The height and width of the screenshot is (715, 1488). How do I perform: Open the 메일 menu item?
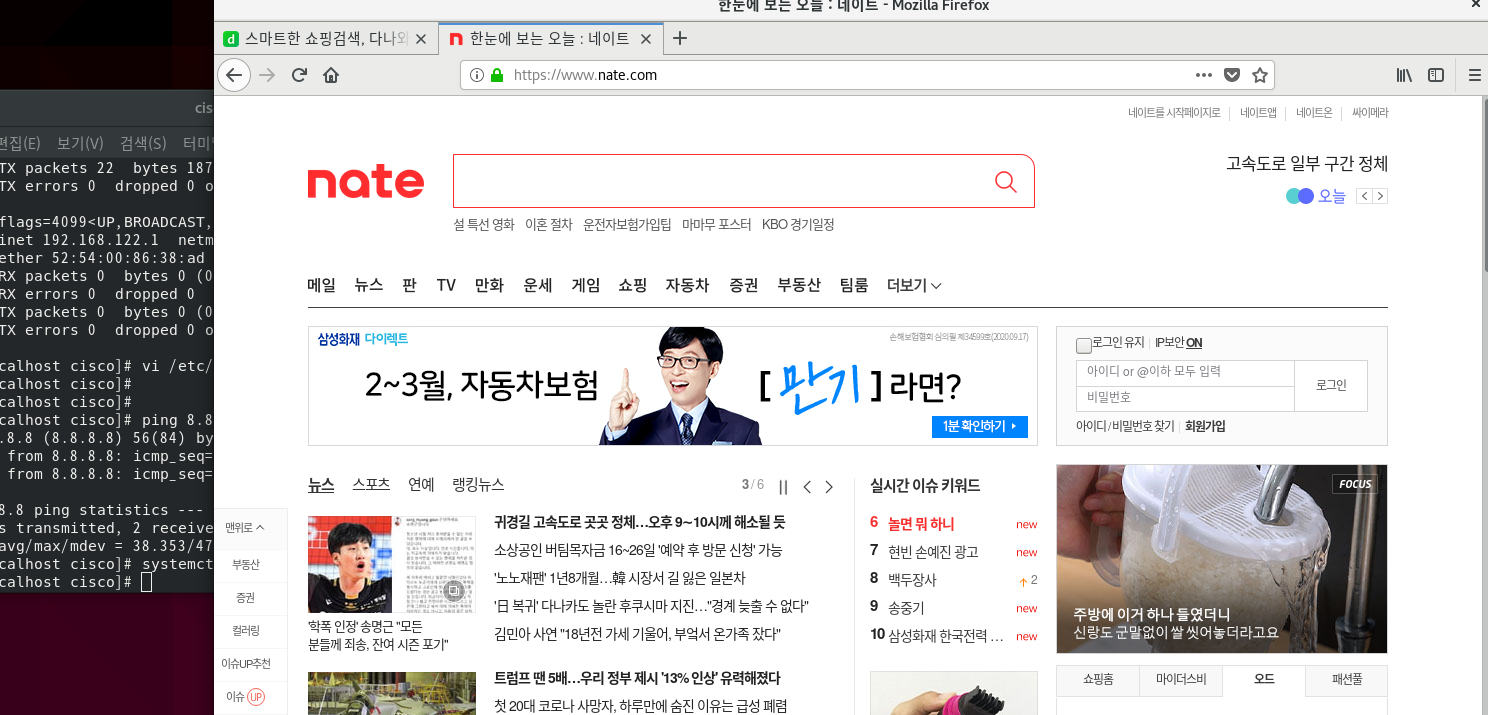[x=322, y=286]
